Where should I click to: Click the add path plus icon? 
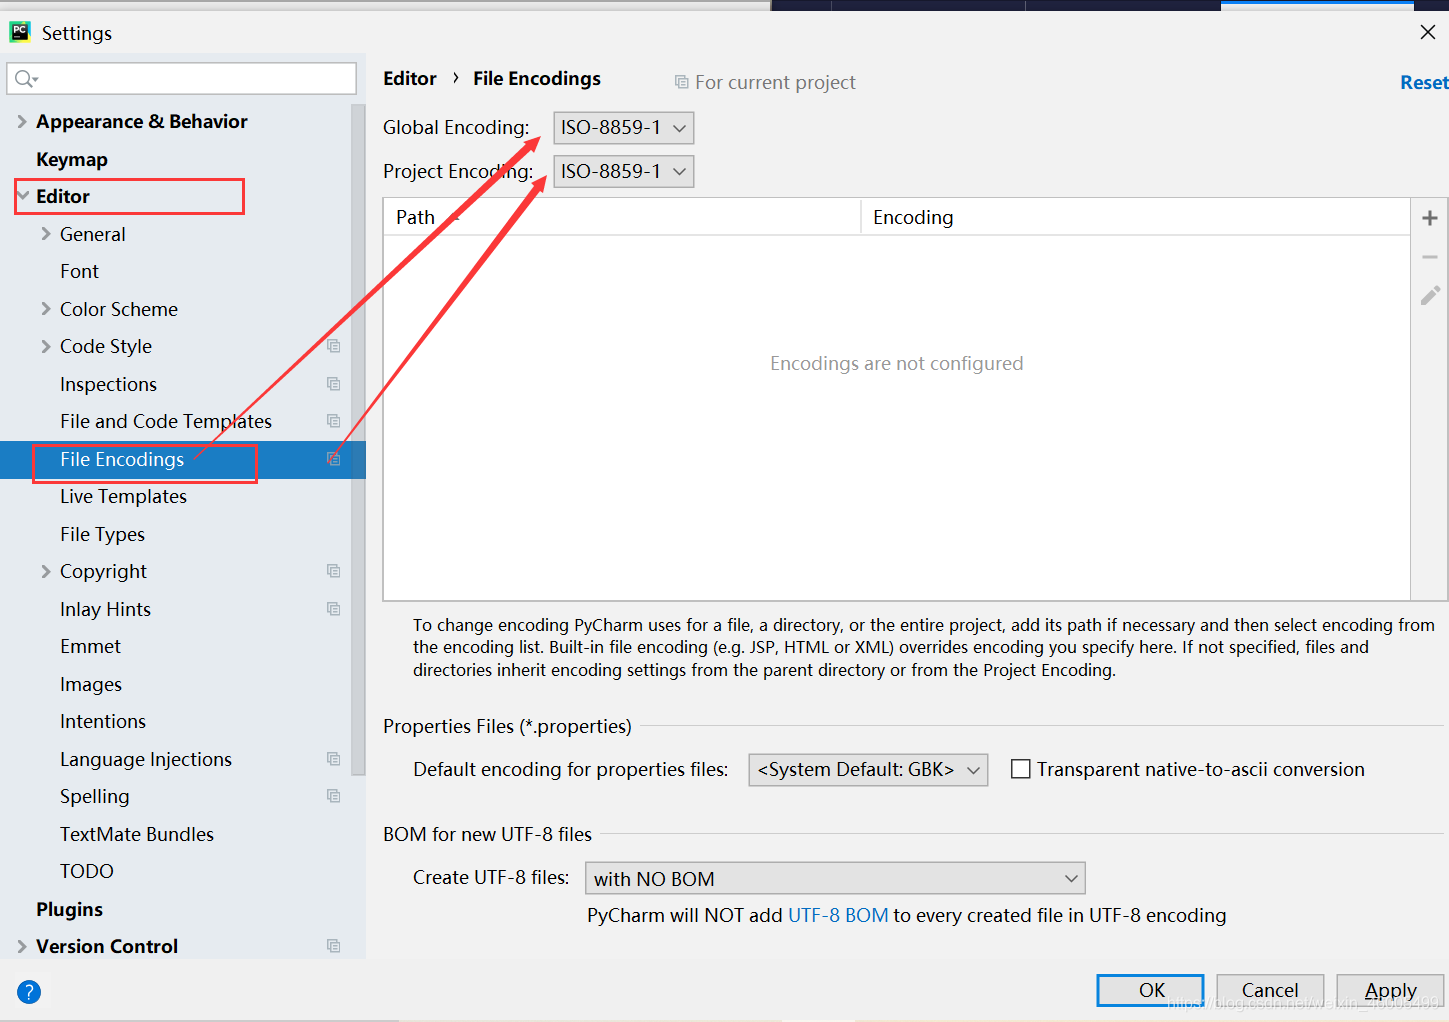pyautogui.click(x=1430, y=218)
